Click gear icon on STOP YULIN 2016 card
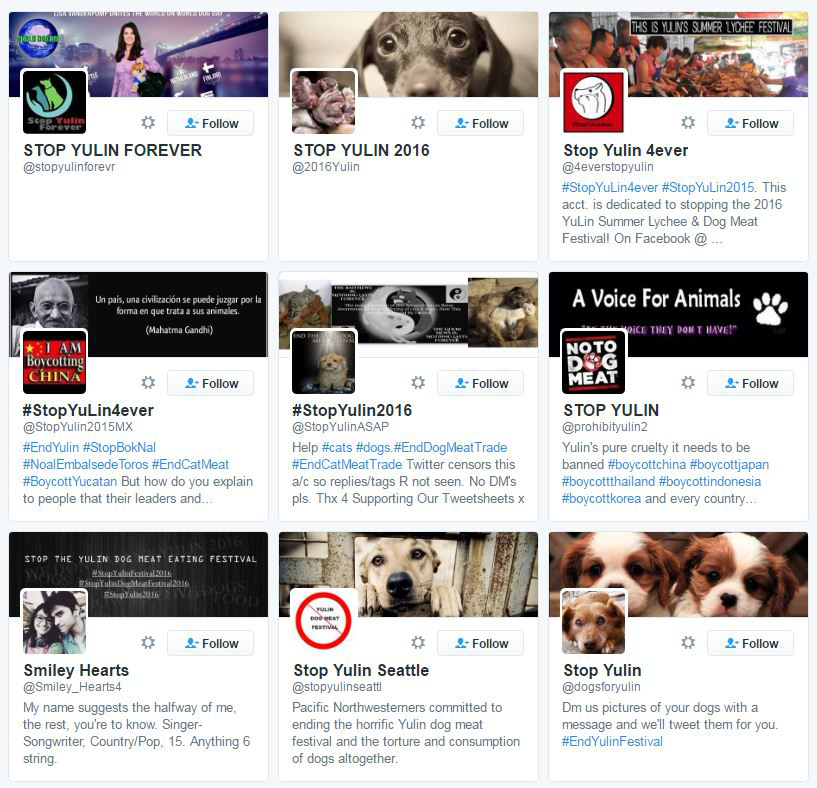The width and height of the screenshot is (817, 788). pyautogui.click(x=418, y=123)
